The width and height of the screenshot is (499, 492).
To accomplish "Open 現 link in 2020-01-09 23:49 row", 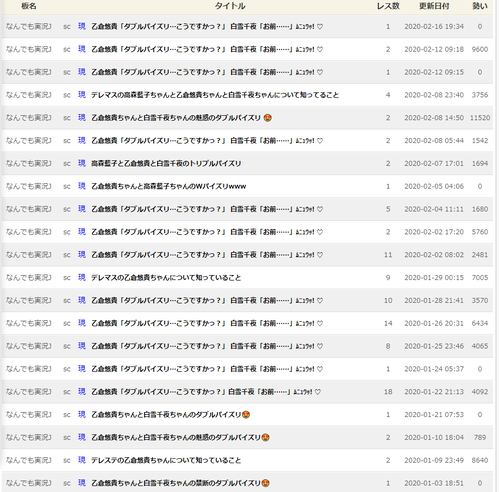I will pyautogui.click(x=82, y=460).
